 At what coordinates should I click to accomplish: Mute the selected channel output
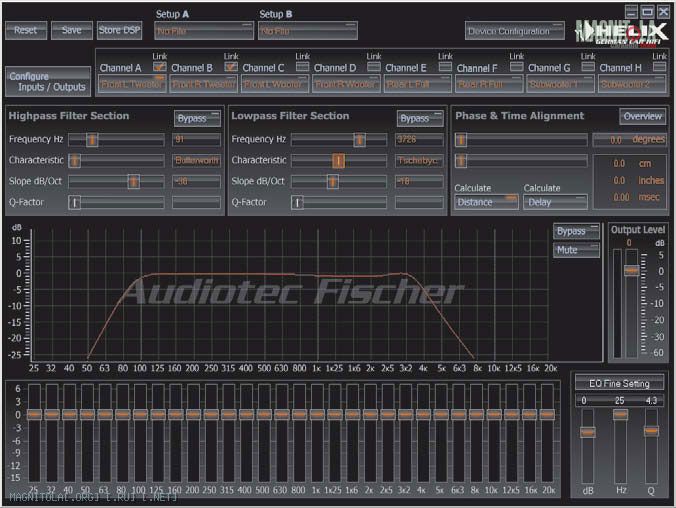click(x=576, y=250)
